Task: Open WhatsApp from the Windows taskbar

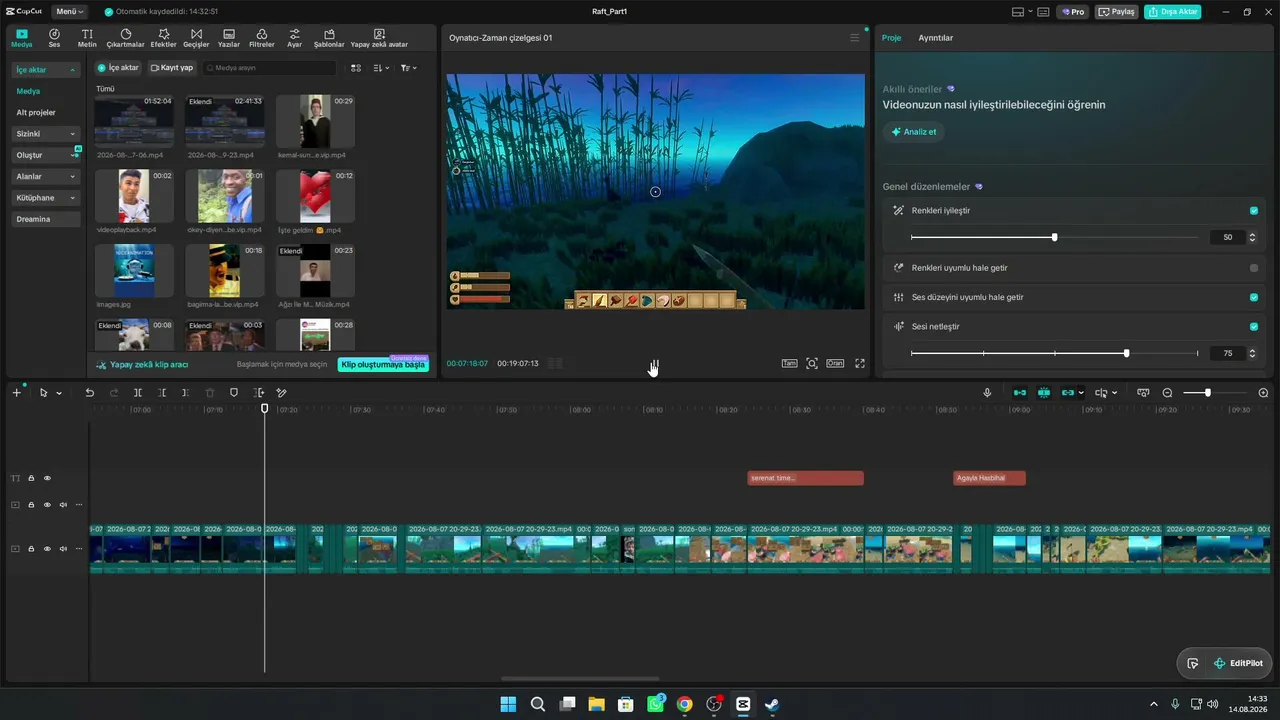Action: (655, 704)
